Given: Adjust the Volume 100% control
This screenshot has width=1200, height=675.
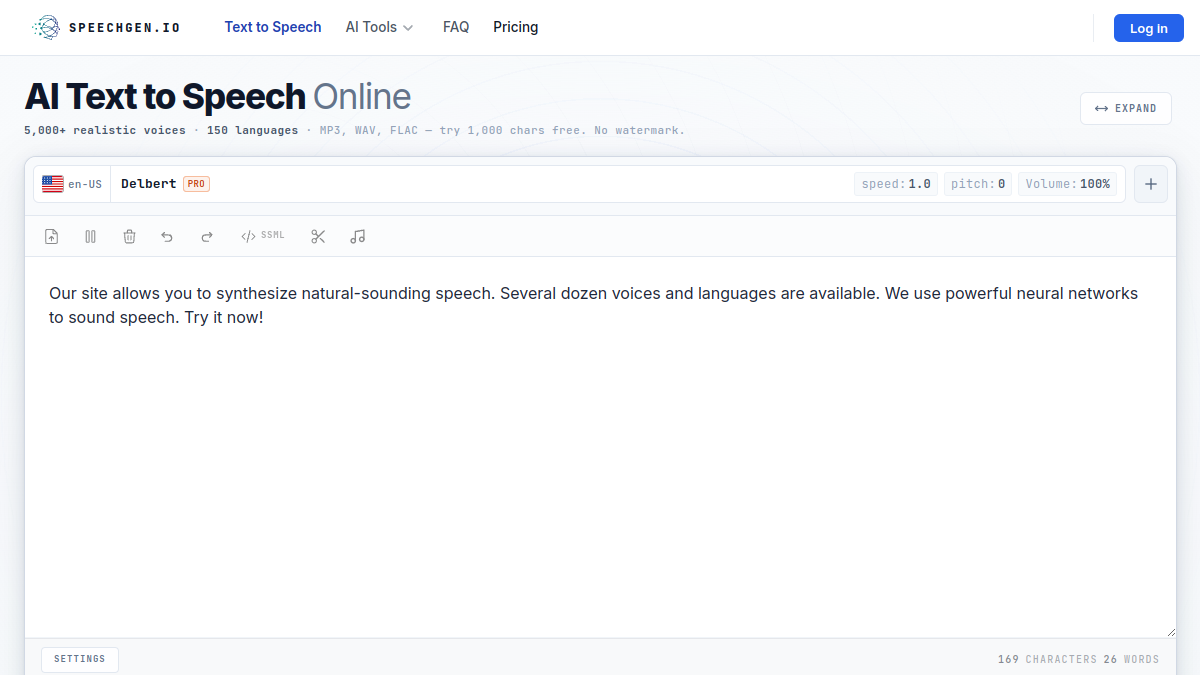Looking at the screenshot, I should (1068, 184).
